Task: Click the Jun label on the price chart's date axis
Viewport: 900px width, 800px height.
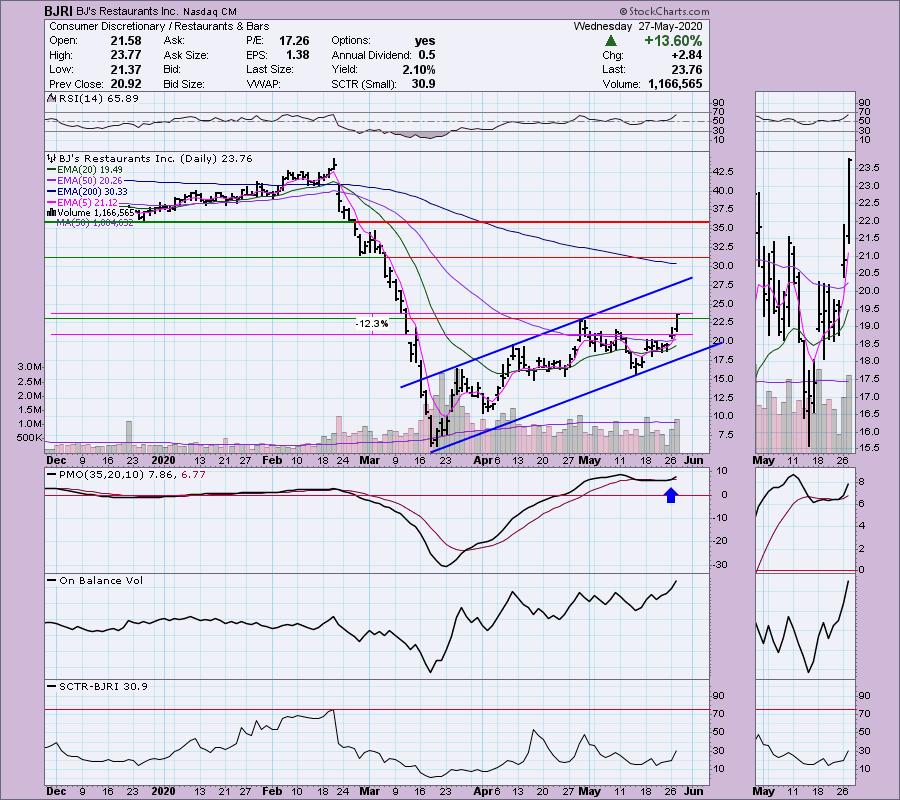Action: (x=693, y=460)
